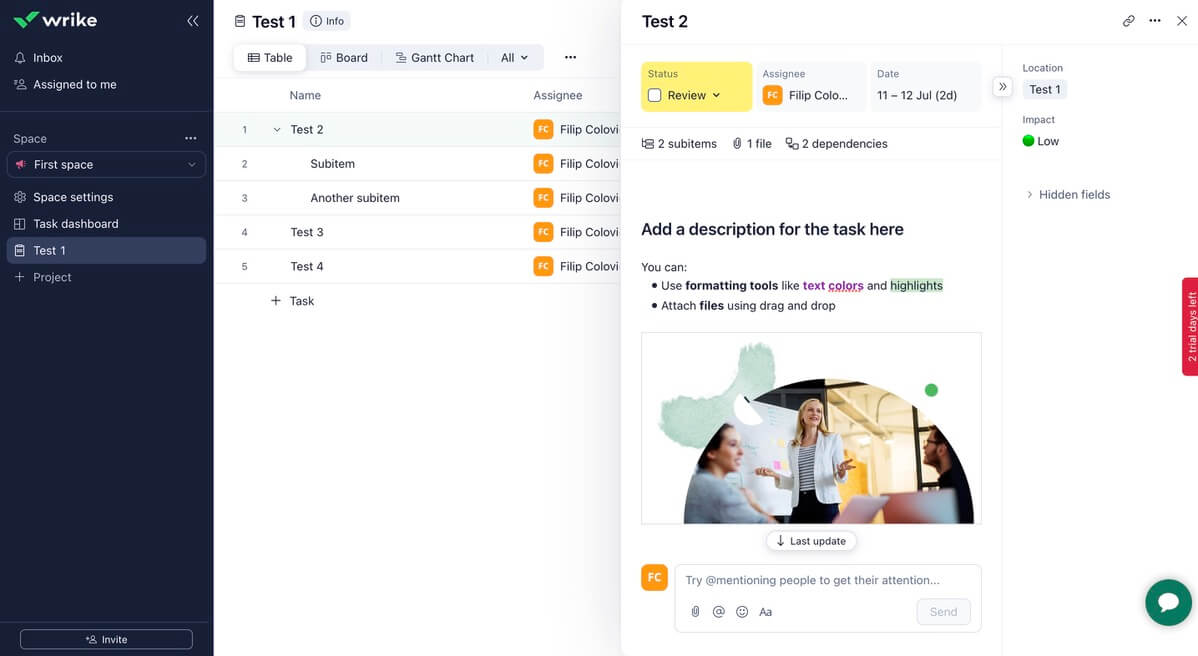The width and height of the screenshot is (1198, 656).
Task: Open the All filter dropdown
Action: click(x=514, y=57)
